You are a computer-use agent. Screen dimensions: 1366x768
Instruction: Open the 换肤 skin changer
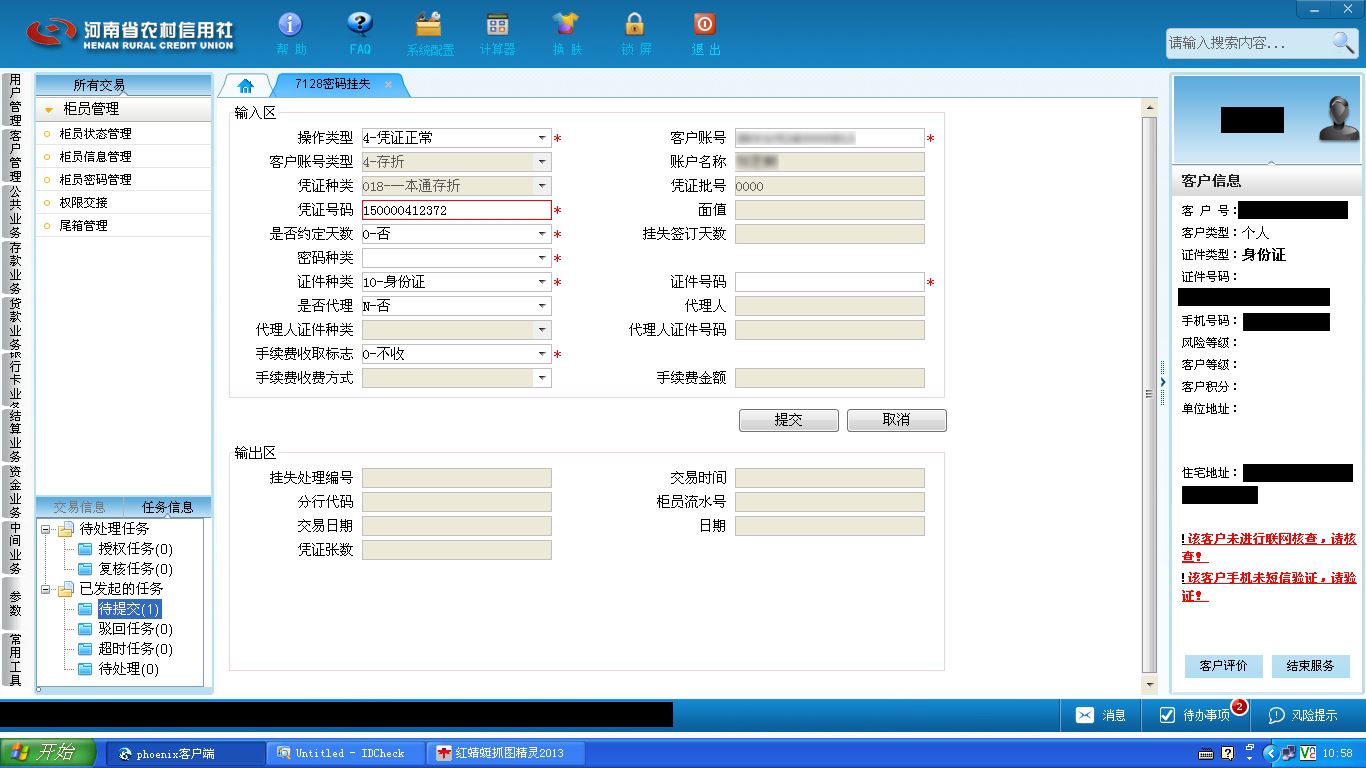[x=566, y=33]
